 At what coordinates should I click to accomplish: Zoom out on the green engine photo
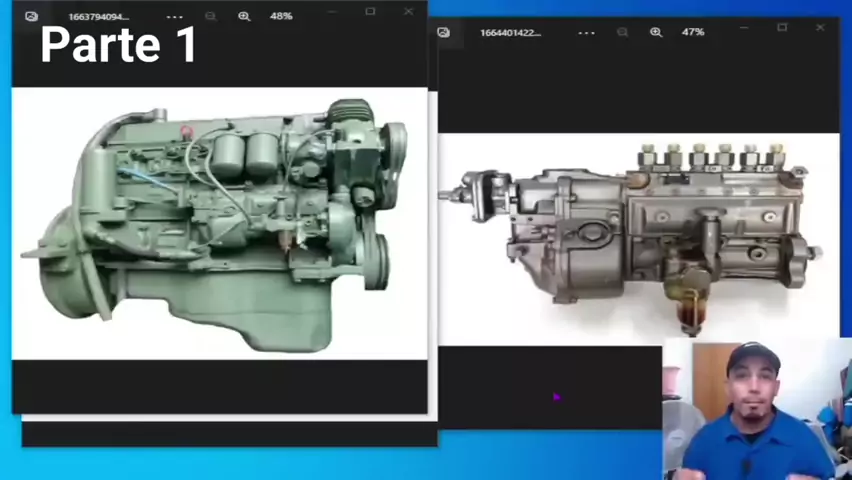tap(210, 17)
